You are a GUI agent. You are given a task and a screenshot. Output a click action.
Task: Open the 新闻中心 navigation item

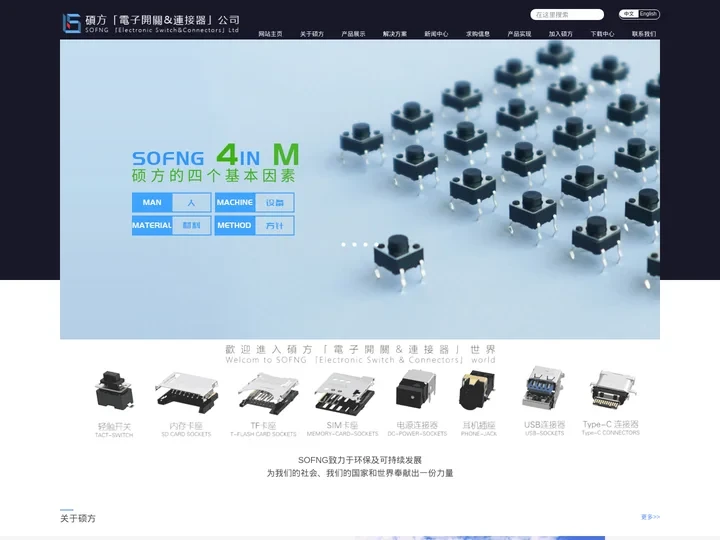click(436, 34)
